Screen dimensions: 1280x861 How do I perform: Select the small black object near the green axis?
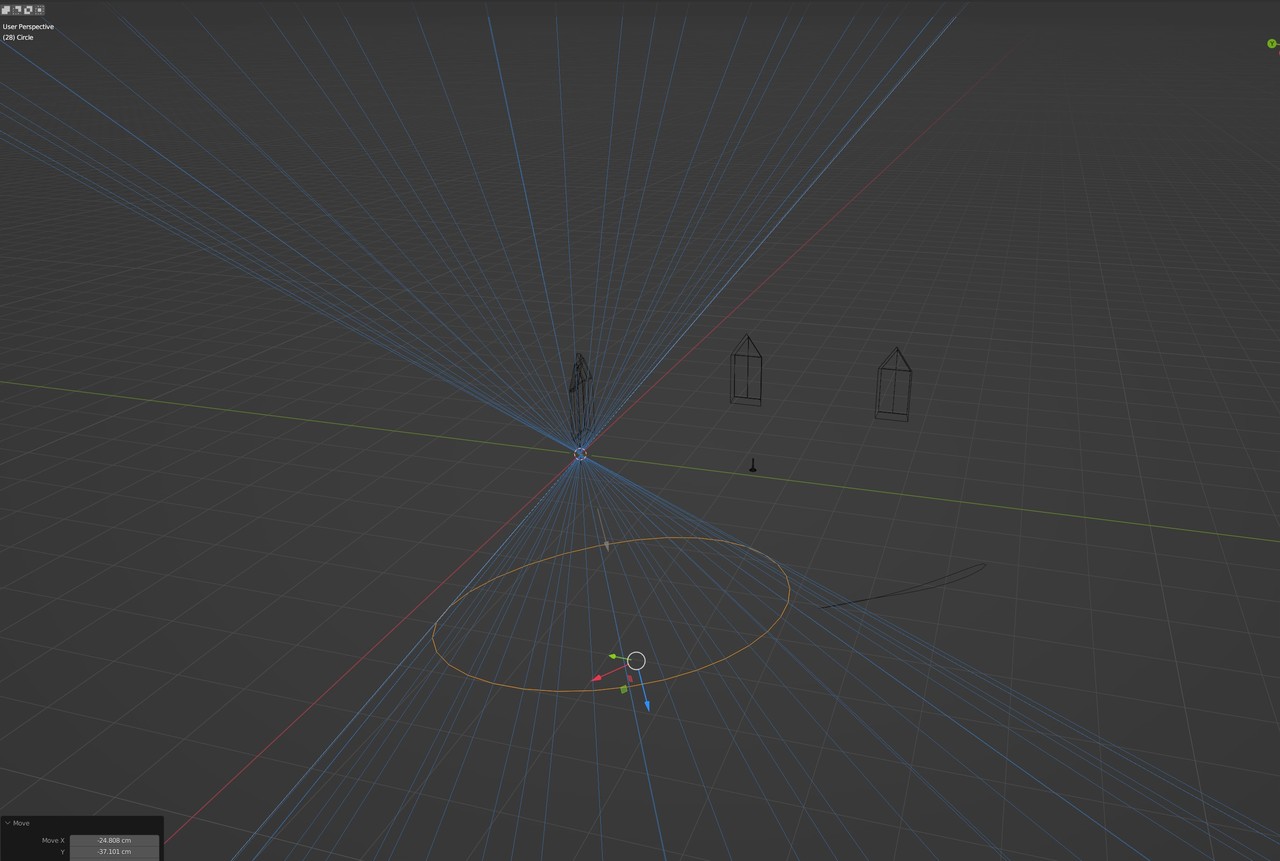[753, 465]
